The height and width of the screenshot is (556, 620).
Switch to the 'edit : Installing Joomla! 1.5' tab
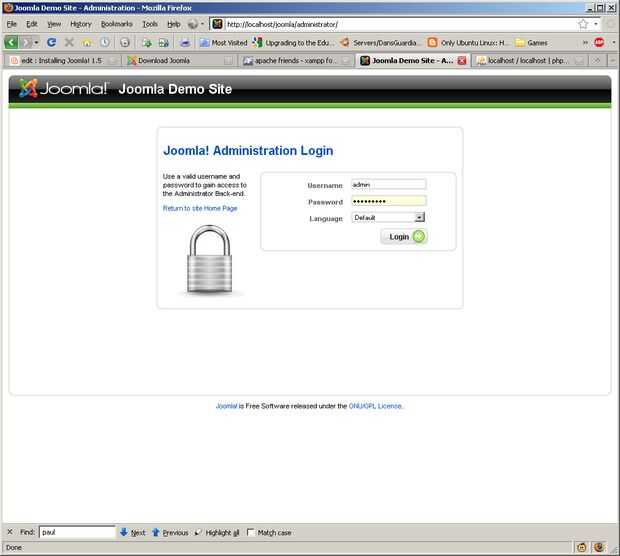(62, 61)
